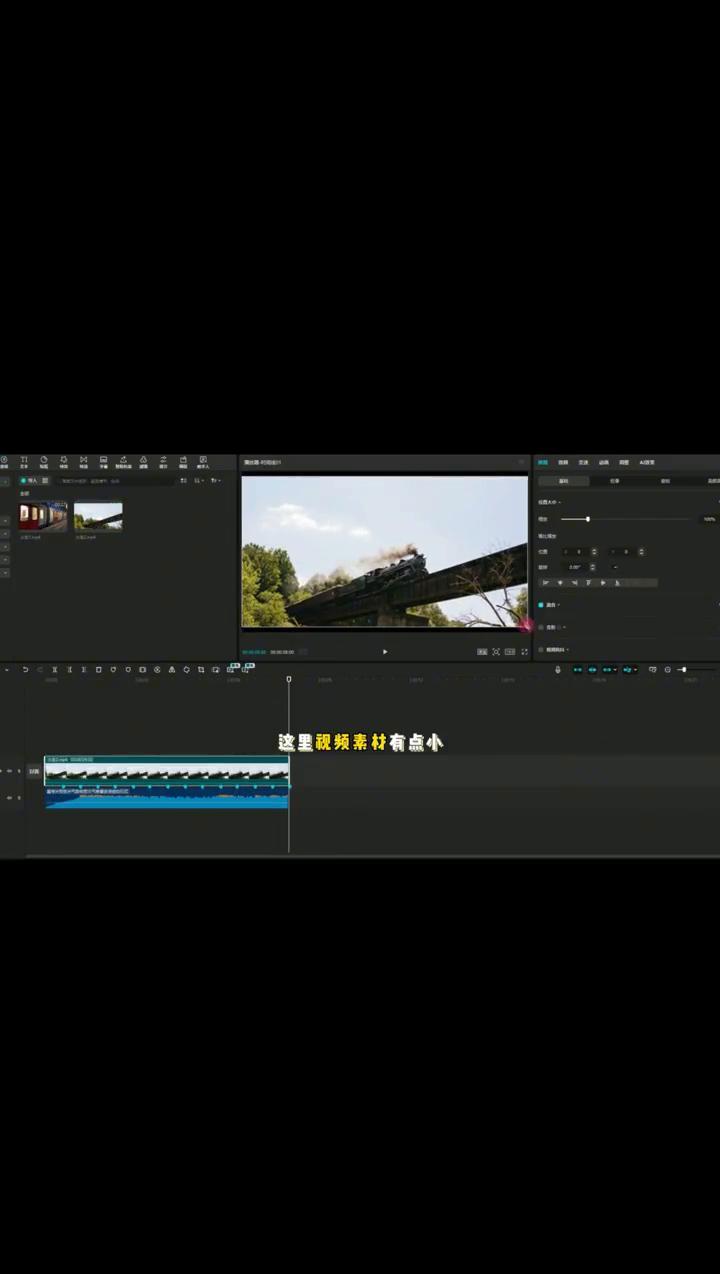Click the 导入 import button

pos(29,481)
